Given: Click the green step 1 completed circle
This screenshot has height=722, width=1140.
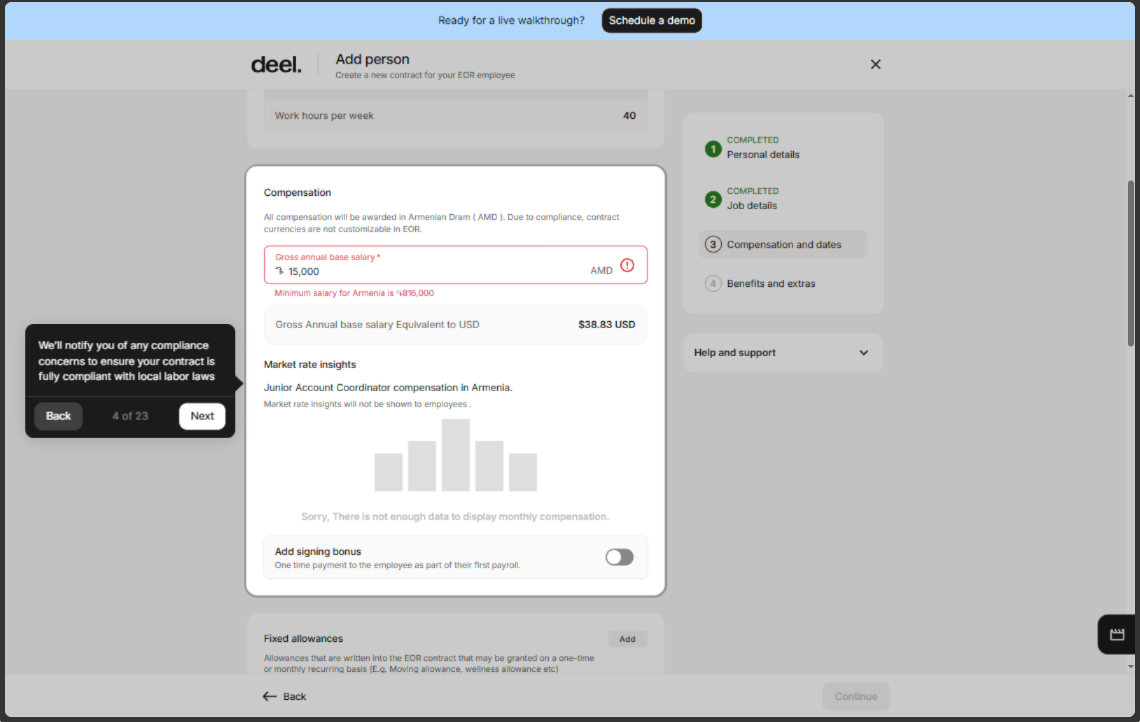Looking at the screenshot, I should 713,149.
